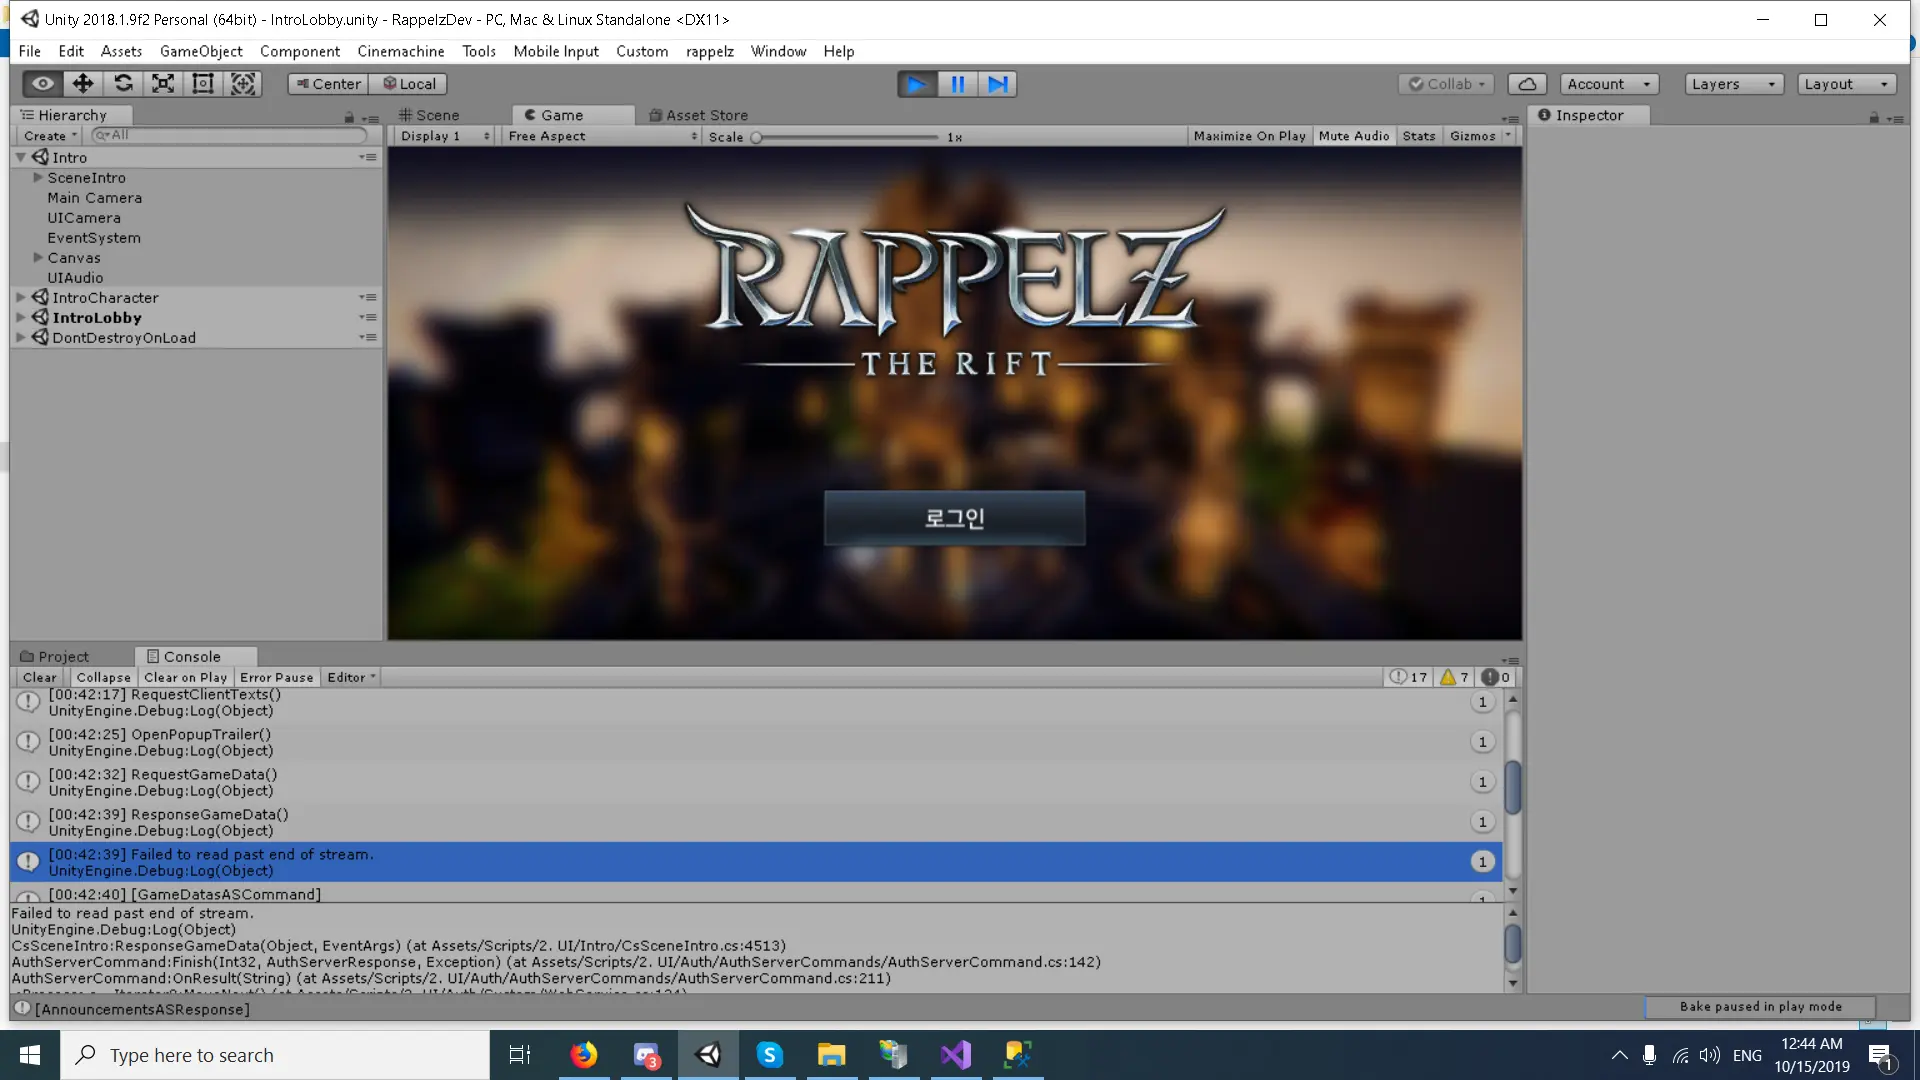Switch to the Scene tab
Viewport: 1920px width, 1080px height.
tap(429, 115)
